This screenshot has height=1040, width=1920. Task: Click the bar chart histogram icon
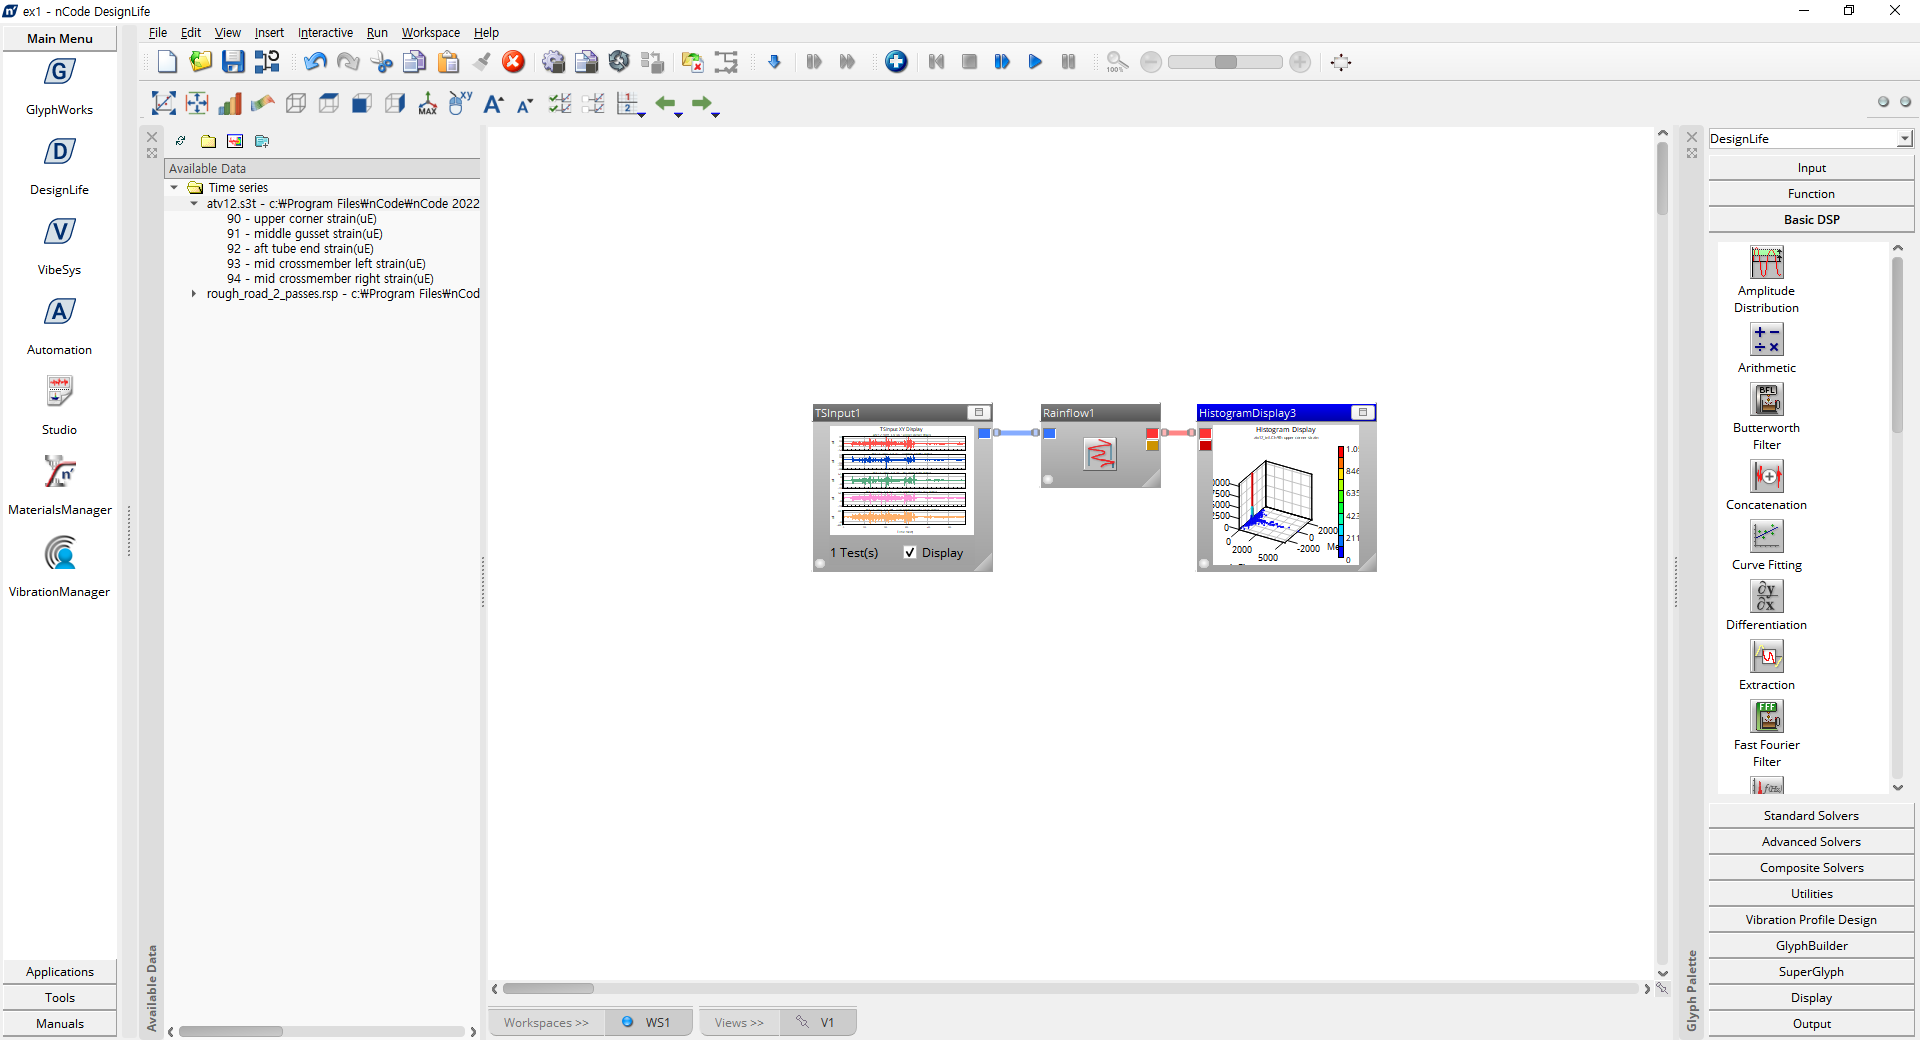pos(229,103)
